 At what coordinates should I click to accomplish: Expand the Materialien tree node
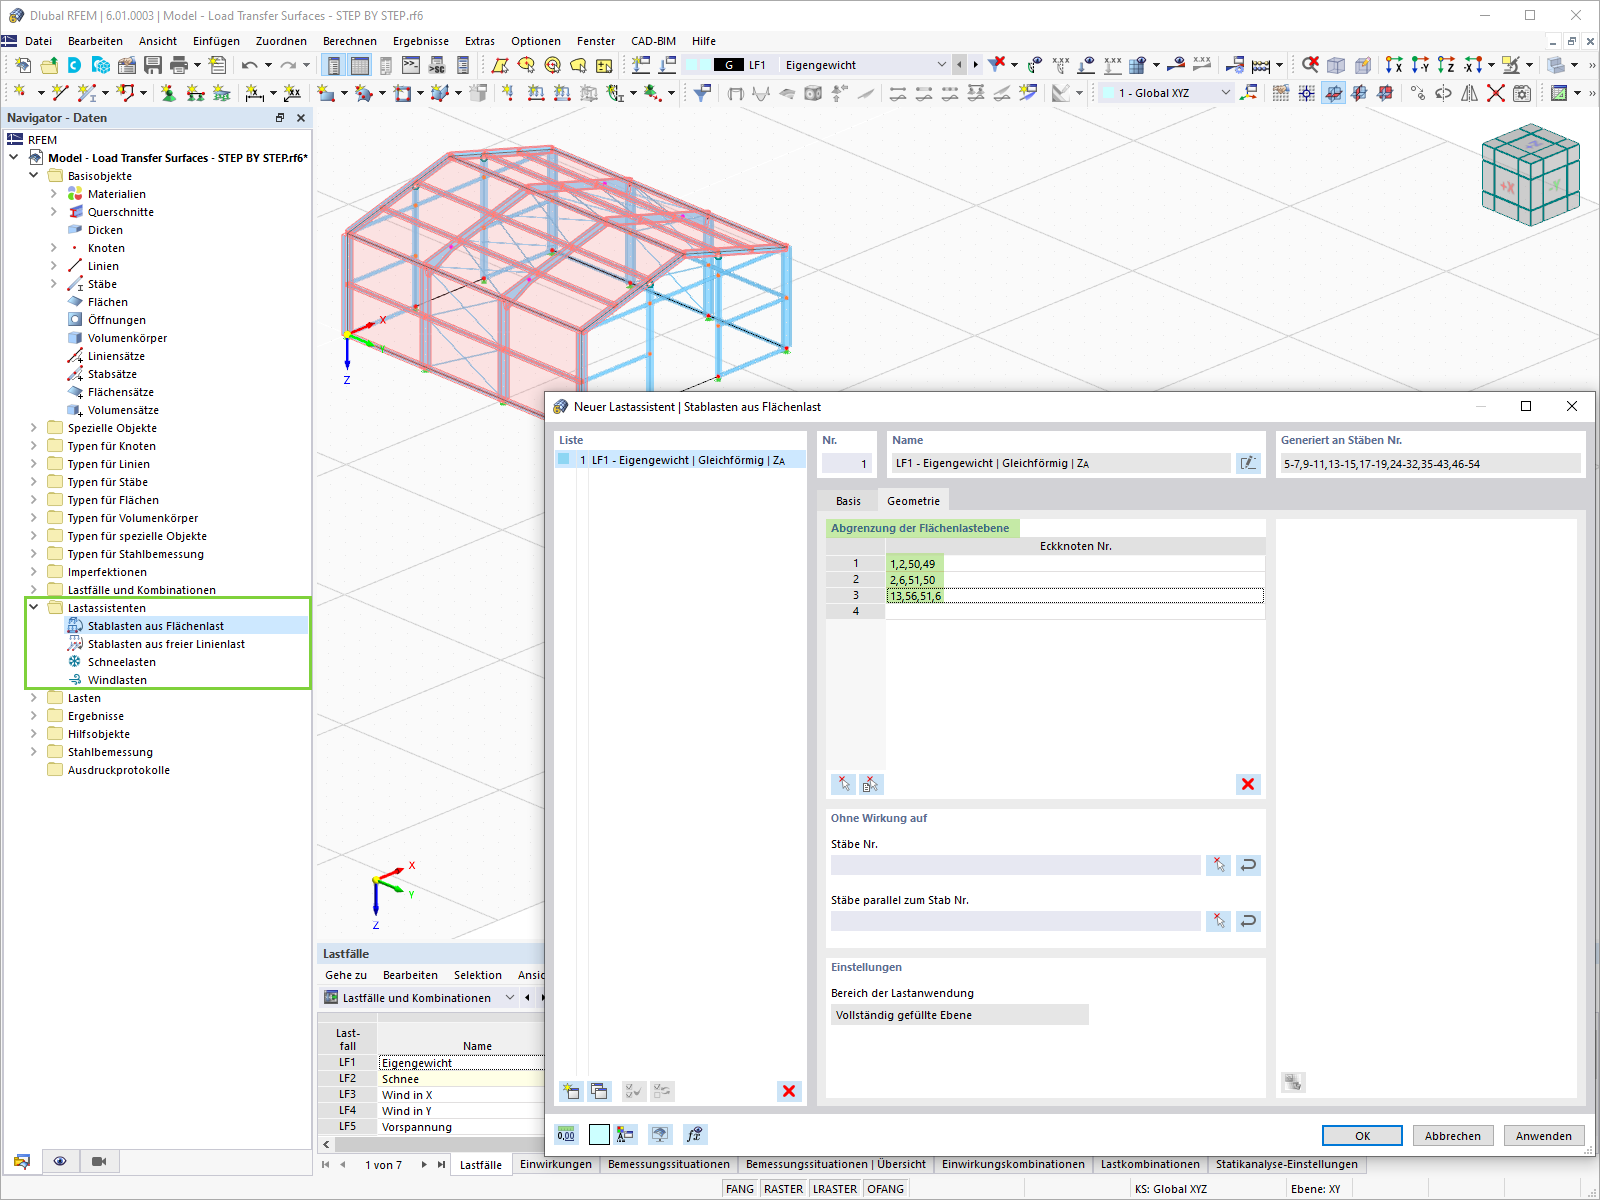point(54,193)
